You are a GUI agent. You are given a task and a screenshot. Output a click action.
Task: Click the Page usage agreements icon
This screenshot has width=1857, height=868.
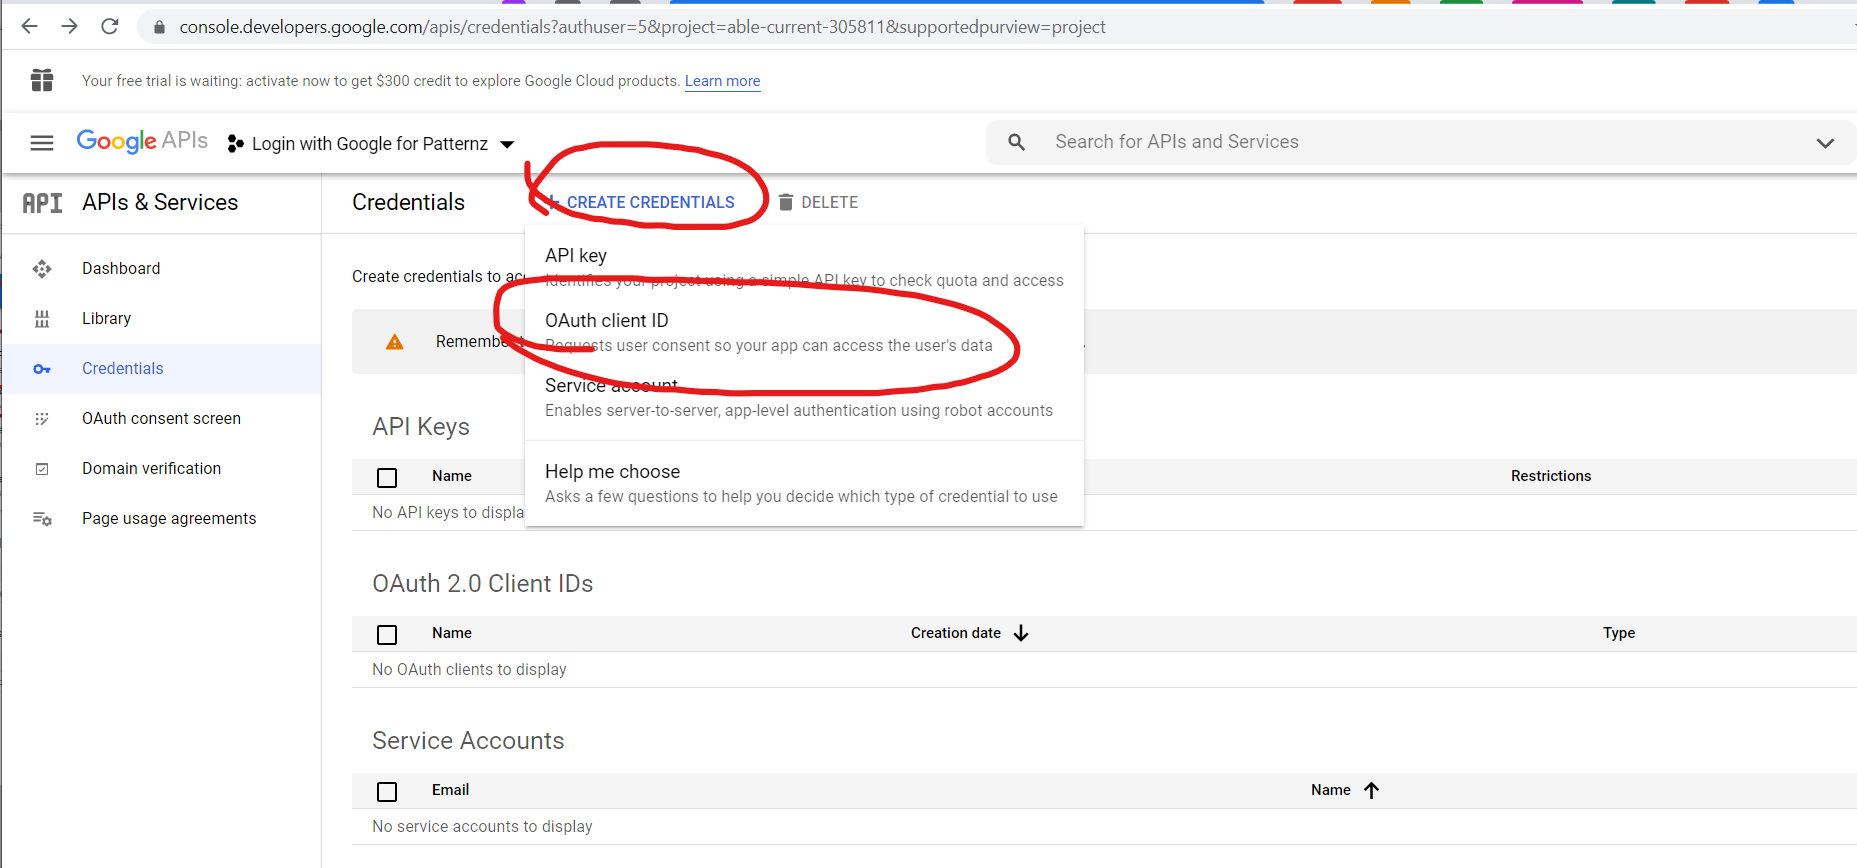coord(42,519)
